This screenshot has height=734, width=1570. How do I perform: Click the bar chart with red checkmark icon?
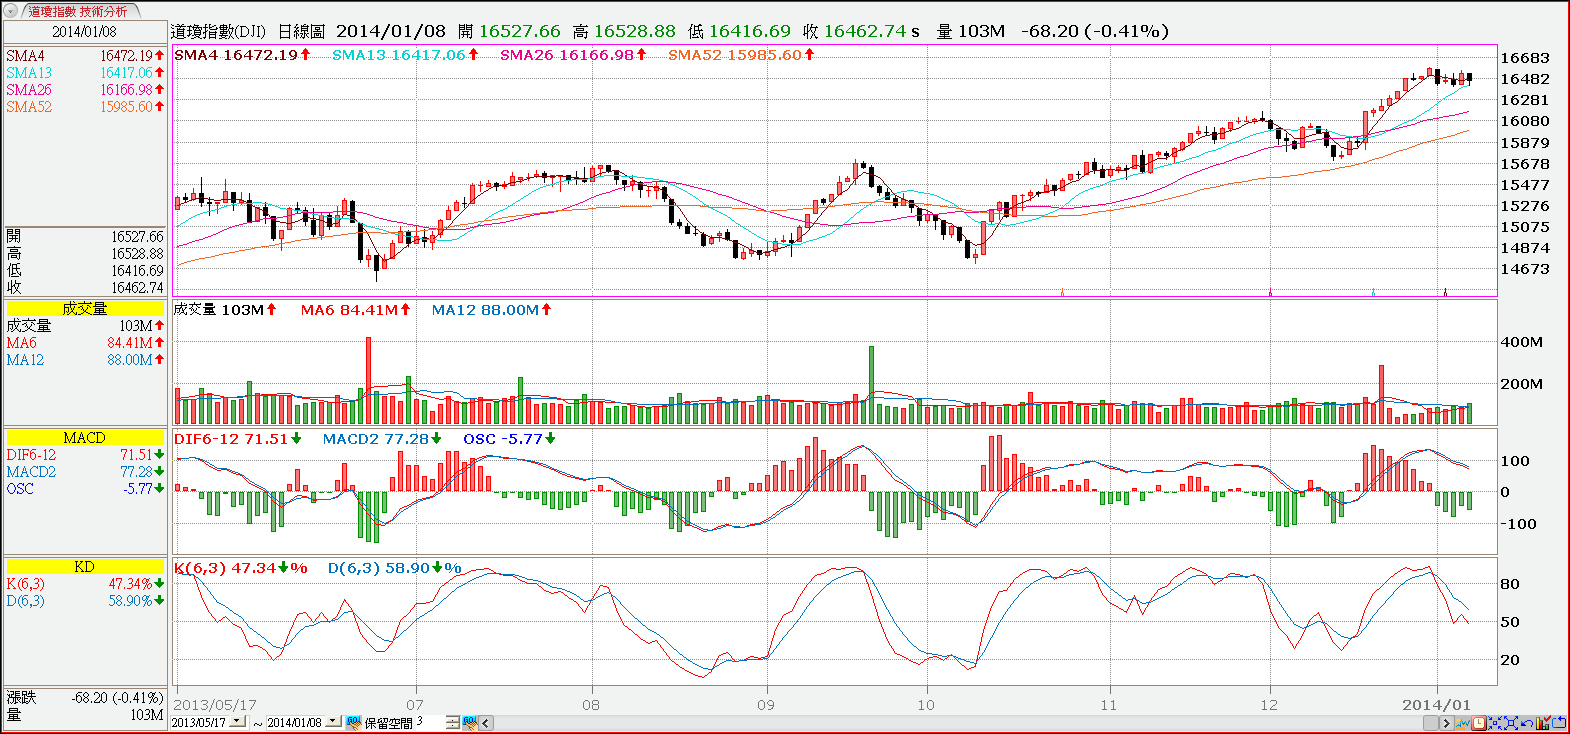tap(1543, 722)
